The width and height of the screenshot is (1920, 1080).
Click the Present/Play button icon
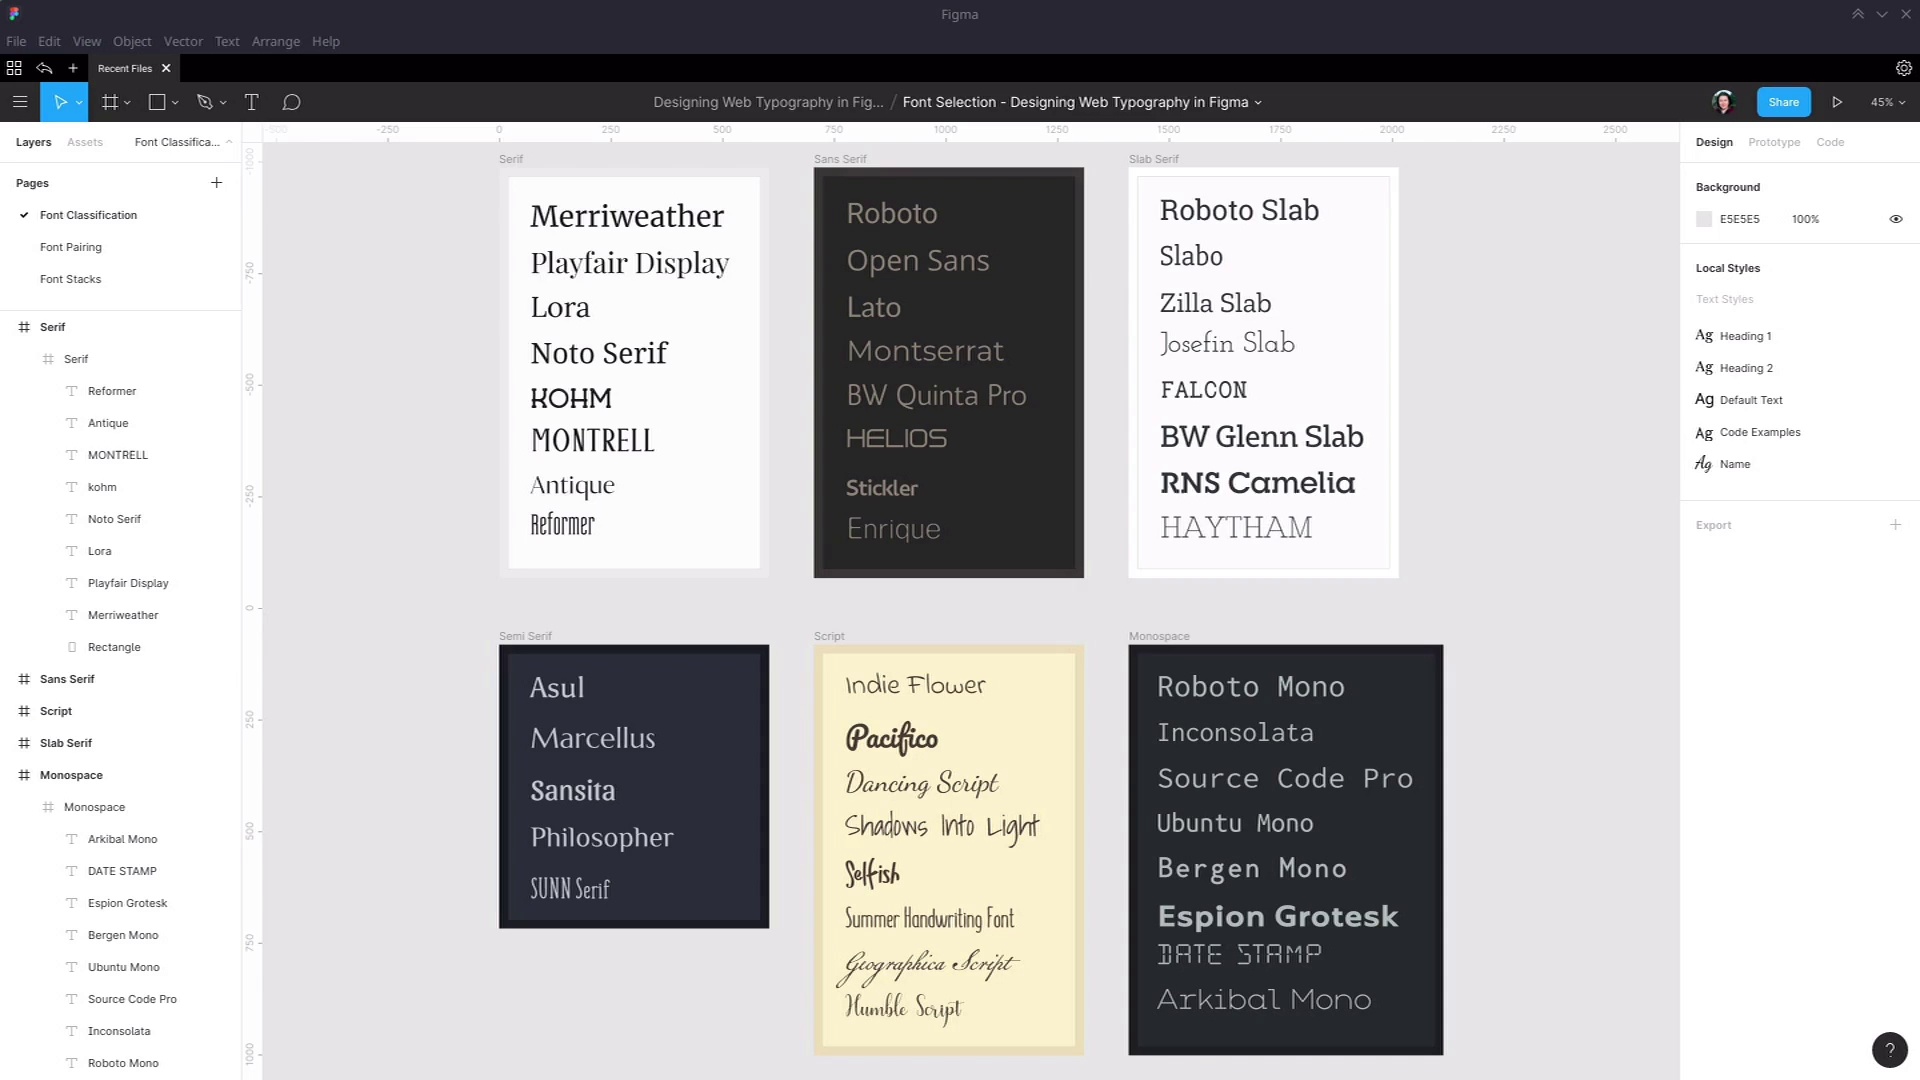click(x=1837, y=102)
